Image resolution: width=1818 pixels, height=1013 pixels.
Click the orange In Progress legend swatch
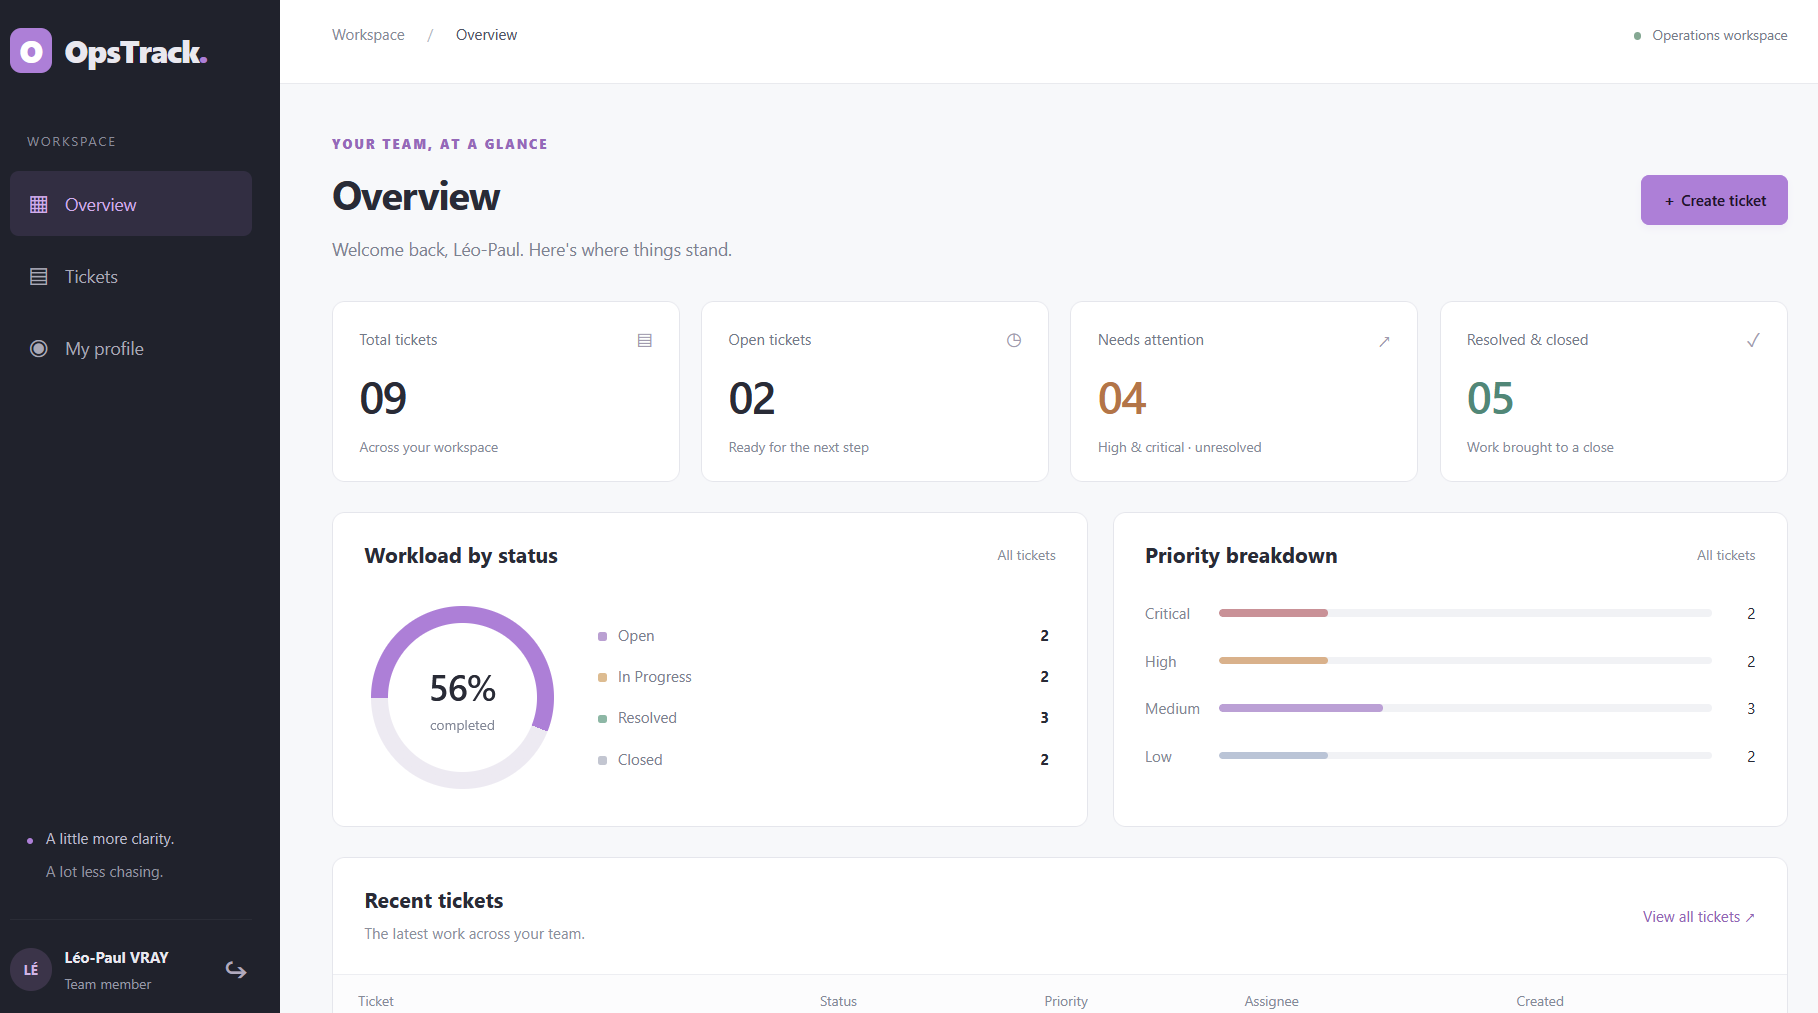point(602,677)
